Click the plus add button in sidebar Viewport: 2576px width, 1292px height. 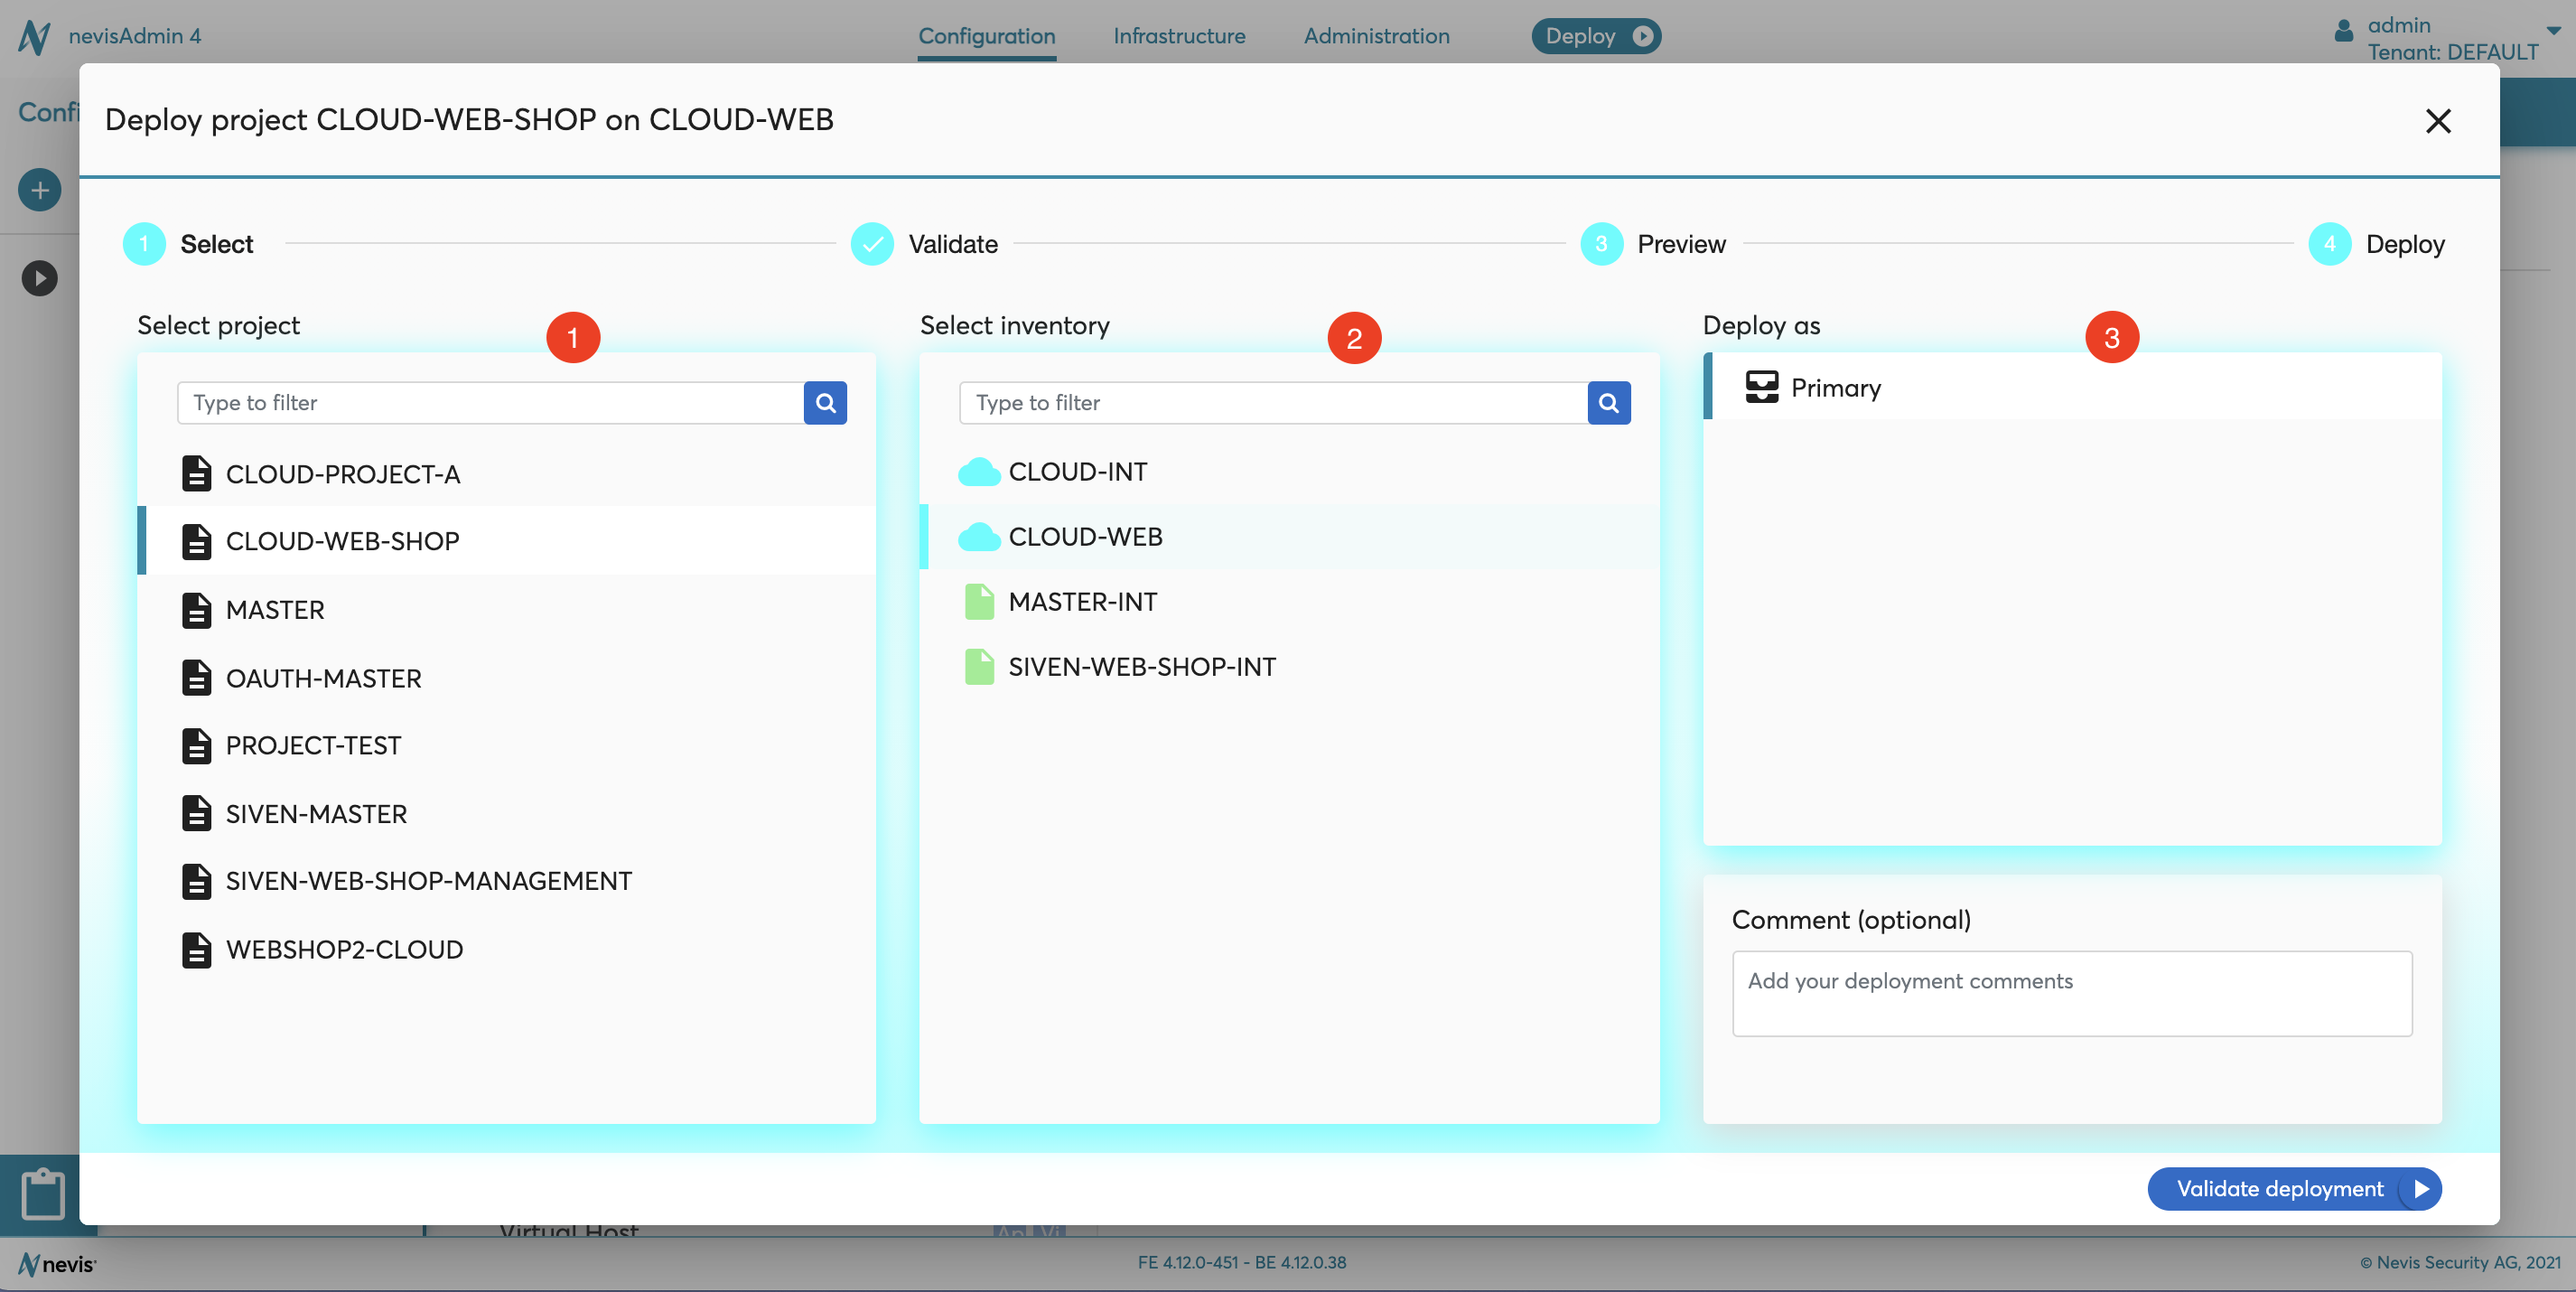coord(40,190)
